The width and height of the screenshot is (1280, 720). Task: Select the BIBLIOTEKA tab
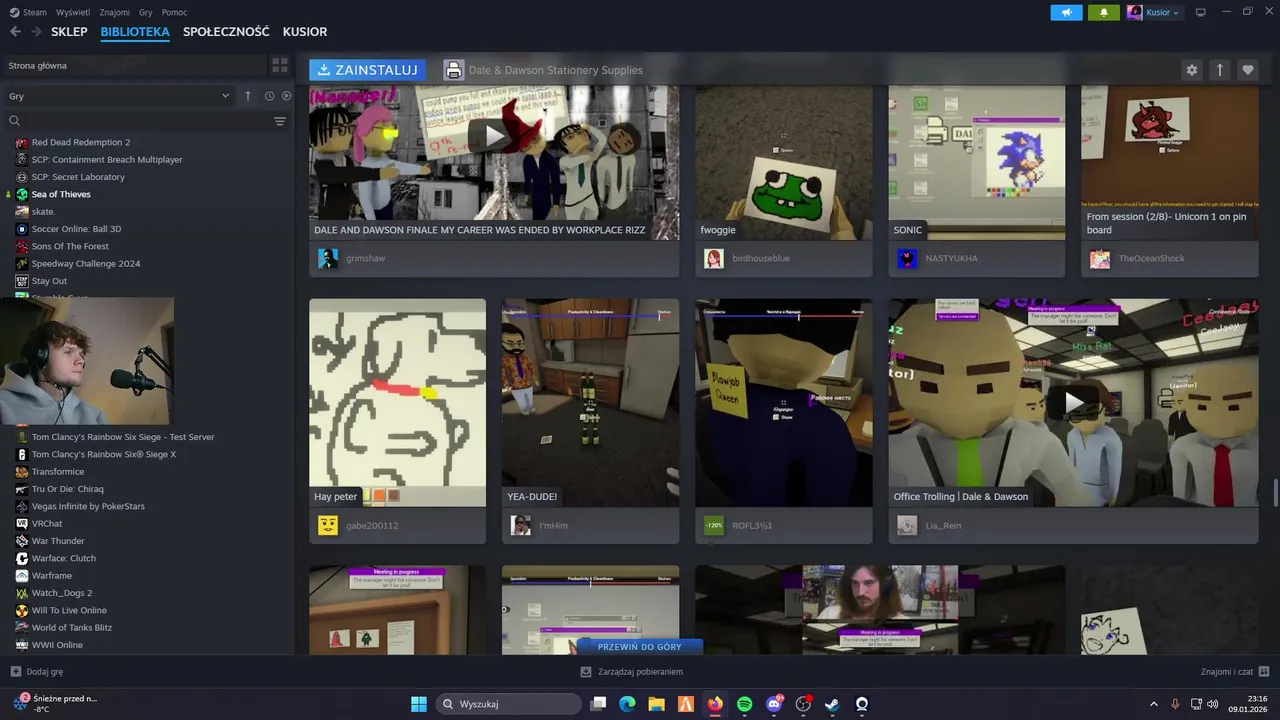coord(135,32)
